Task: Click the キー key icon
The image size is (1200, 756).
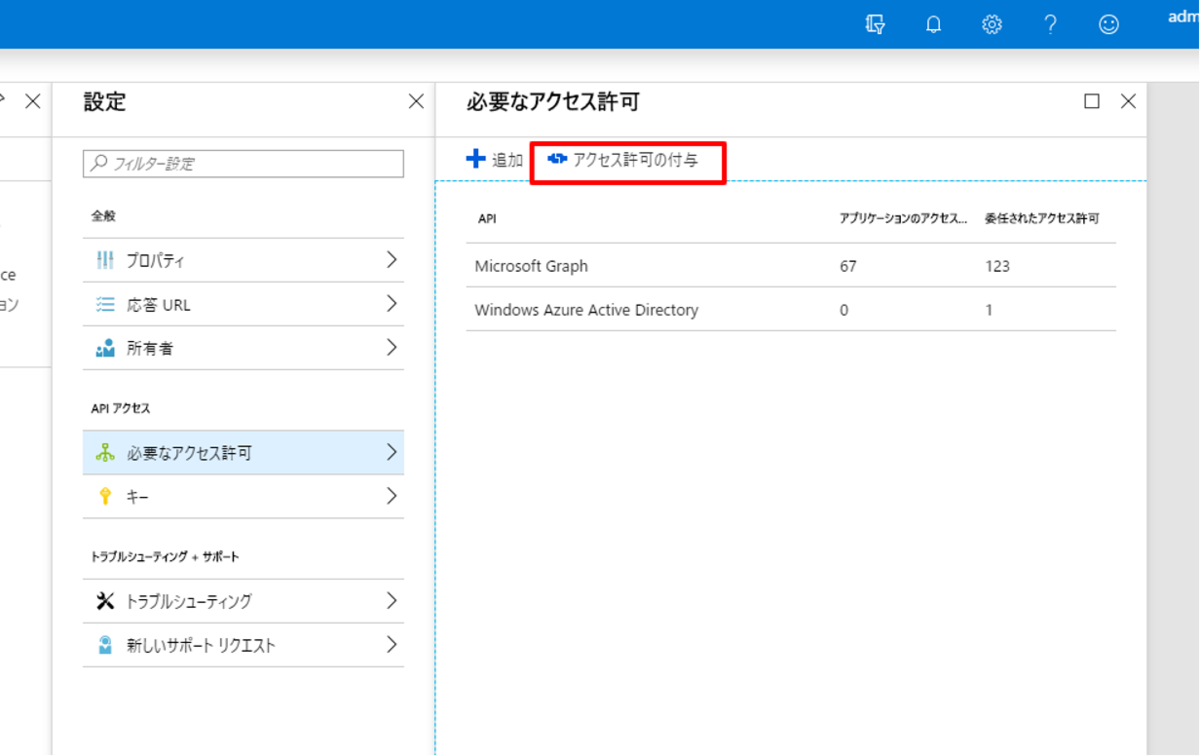Action: pyautogui.click(x=105, y=497)
